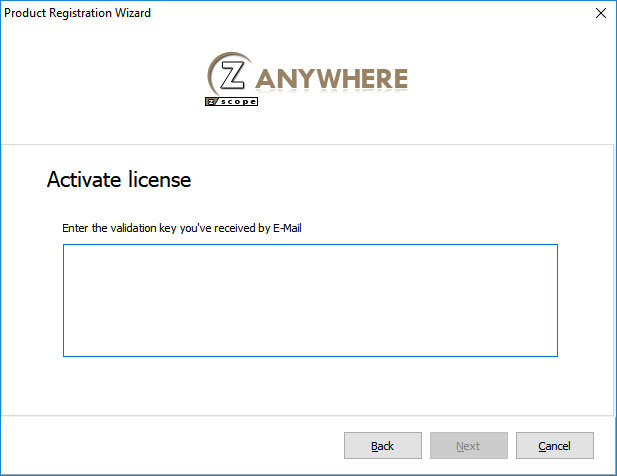The height and width of the screenshot is (476, 617).
Task: Click the Product Registration Wizard title text
Action: click(78, 13)
